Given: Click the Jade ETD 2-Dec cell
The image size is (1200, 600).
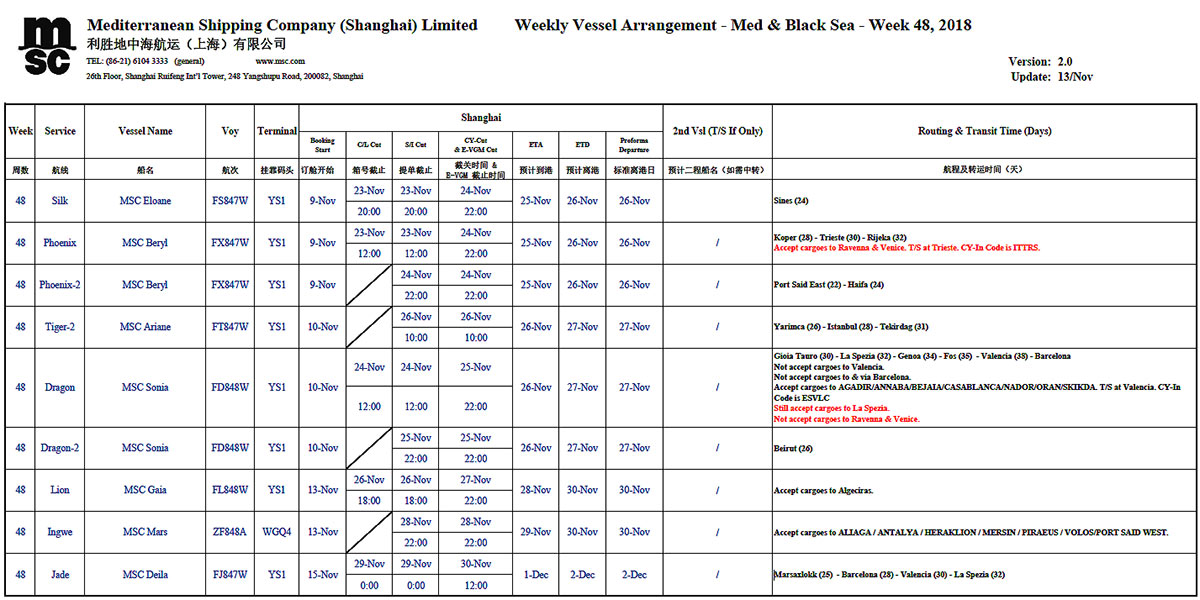Looking at the screenshot, I should tap(582, 575).
